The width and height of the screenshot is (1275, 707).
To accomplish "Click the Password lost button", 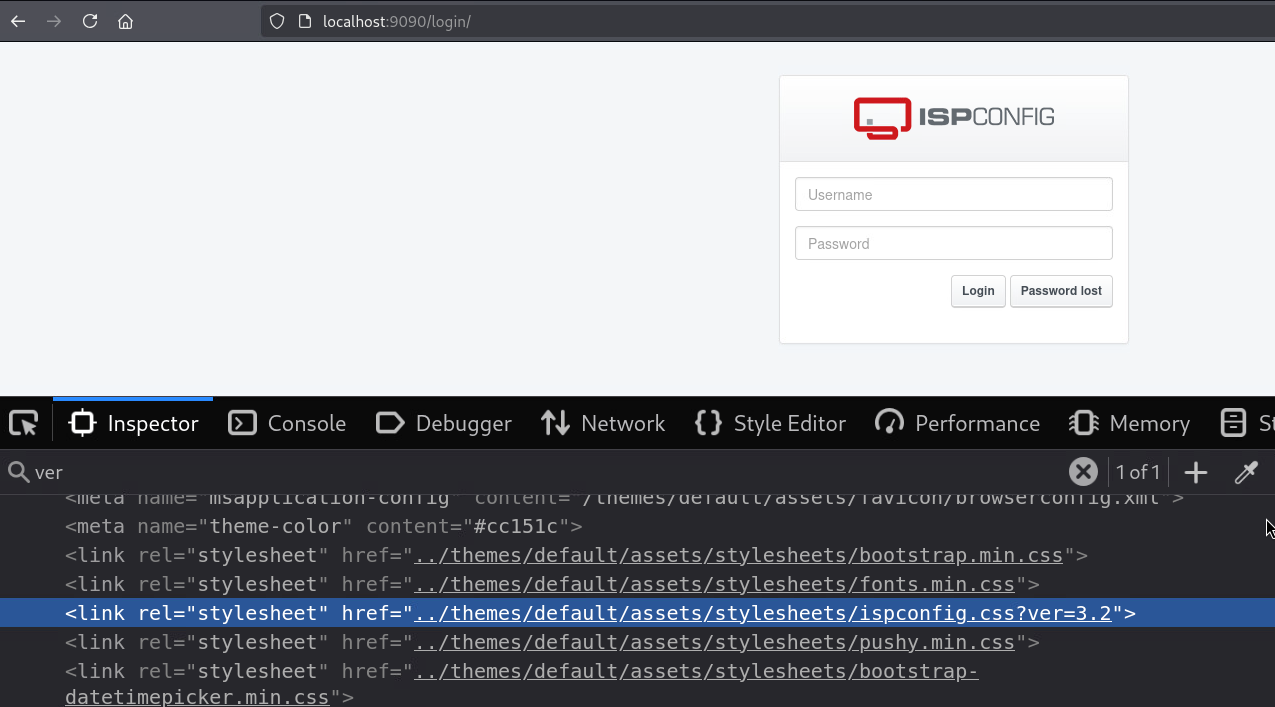I will 1061,291.
